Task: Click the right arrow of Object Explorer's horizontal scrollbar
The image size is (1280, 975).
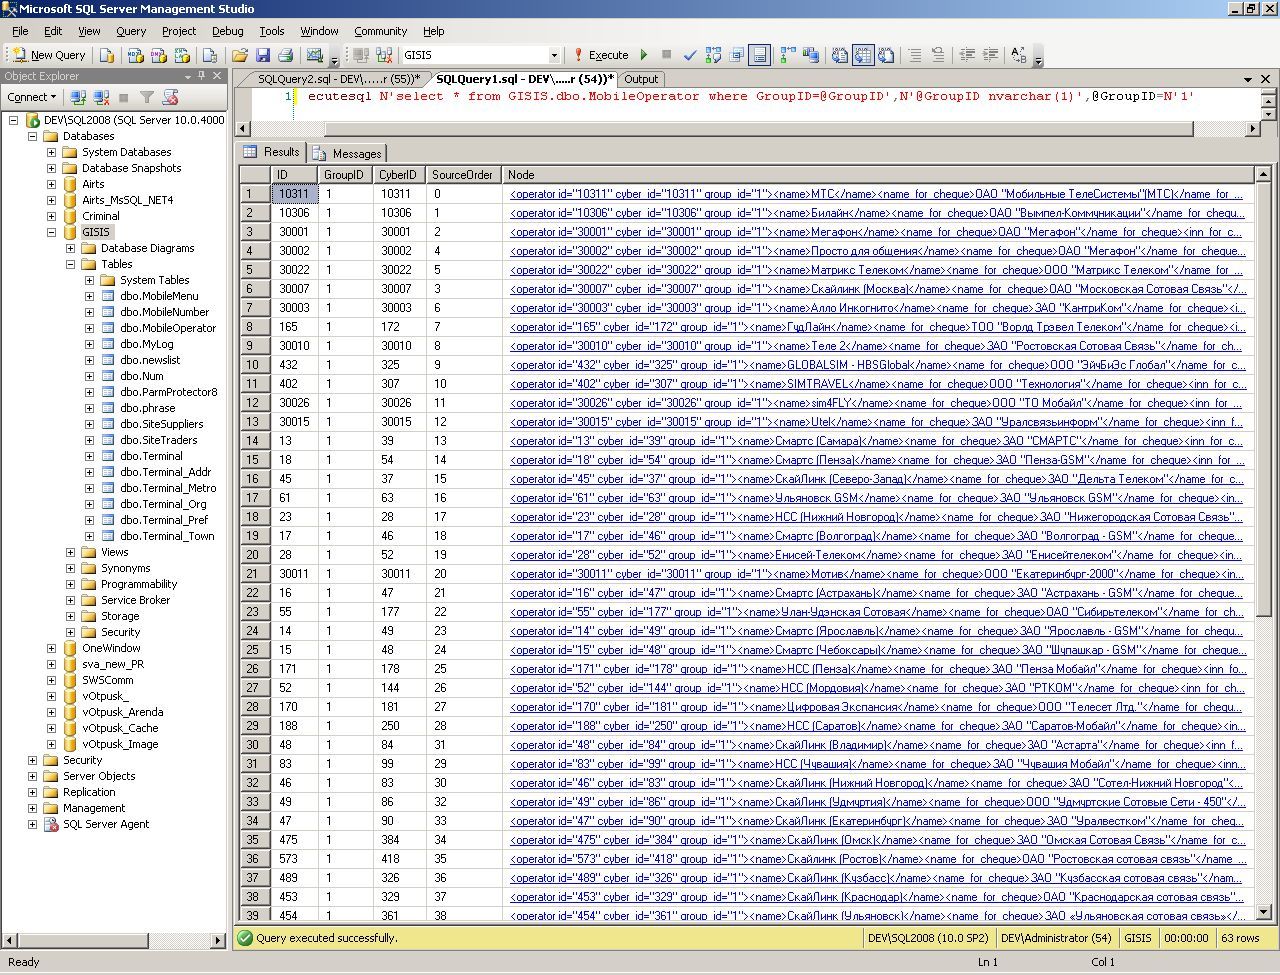Action: [219, 940]
